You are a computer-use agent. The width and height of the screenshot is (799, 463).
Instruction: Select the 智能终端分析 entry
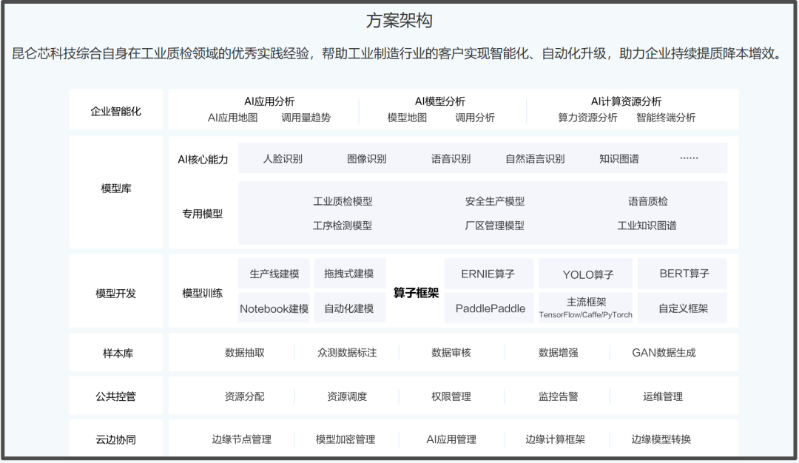click(666, 118)
